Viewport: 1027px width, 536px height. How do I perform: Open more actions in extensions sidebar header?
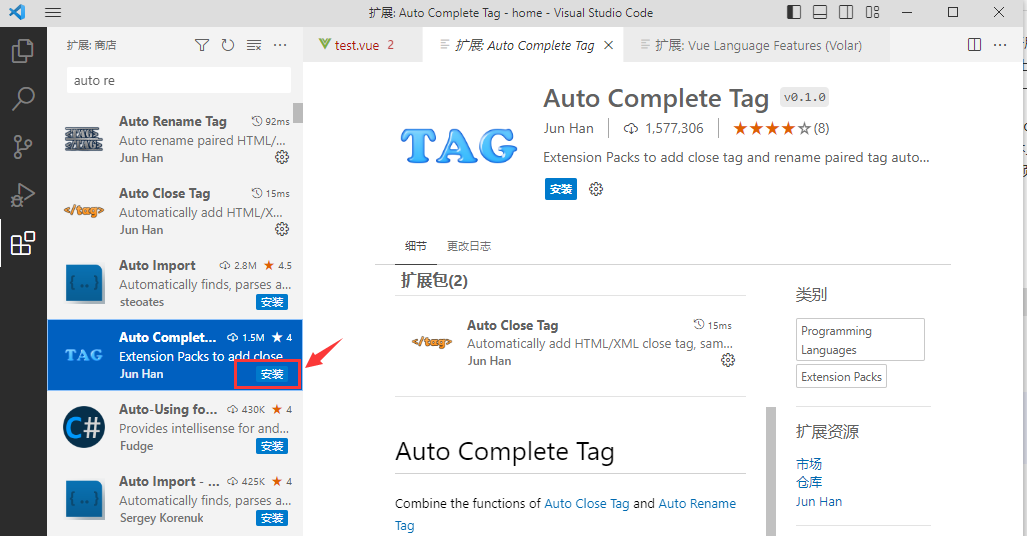click(280, 45)
